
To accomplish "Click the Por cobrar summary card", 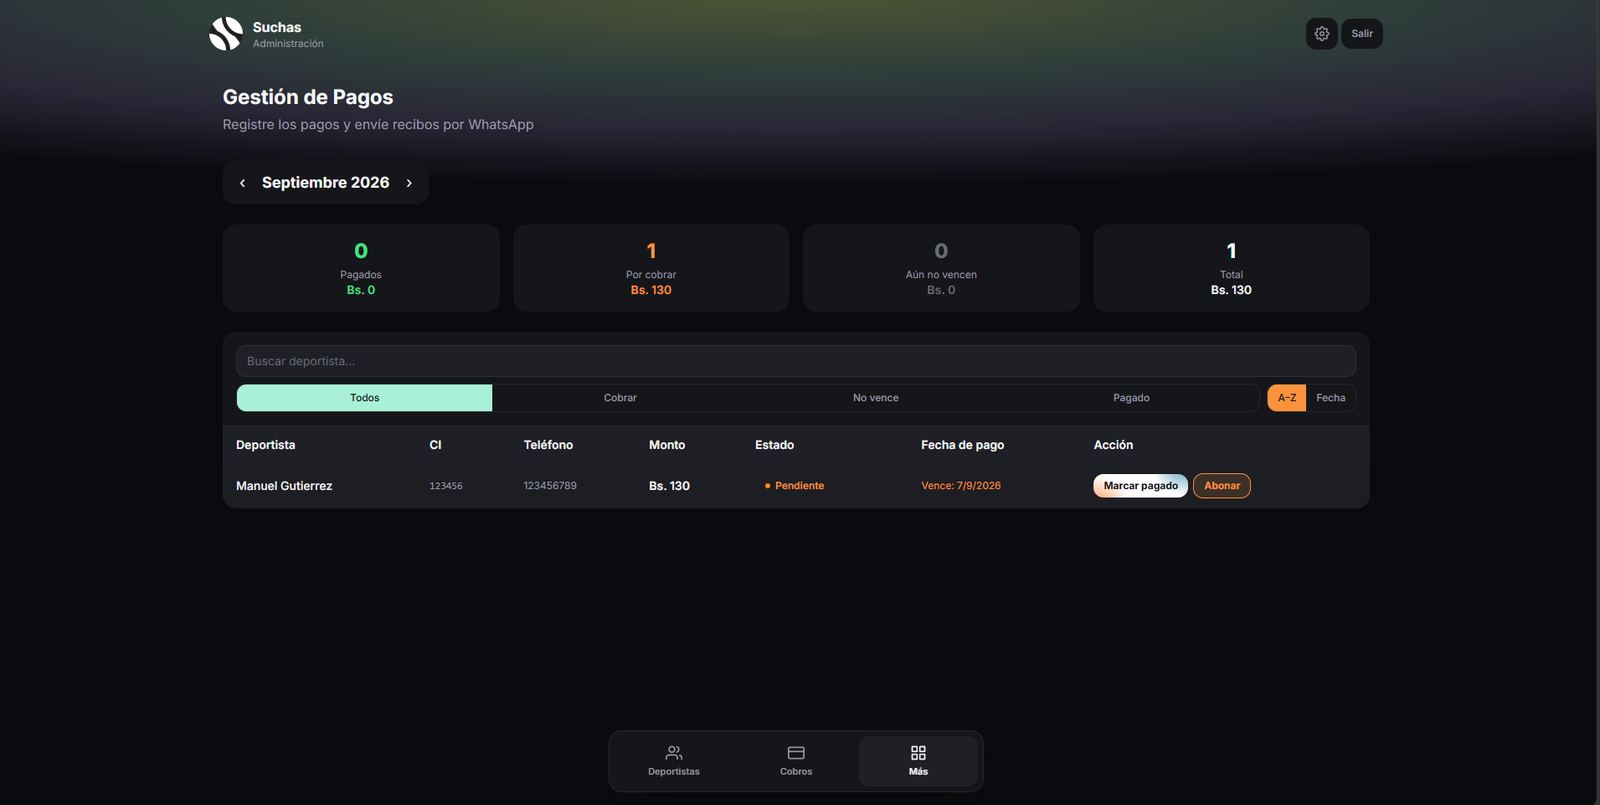I will point(651,268).
